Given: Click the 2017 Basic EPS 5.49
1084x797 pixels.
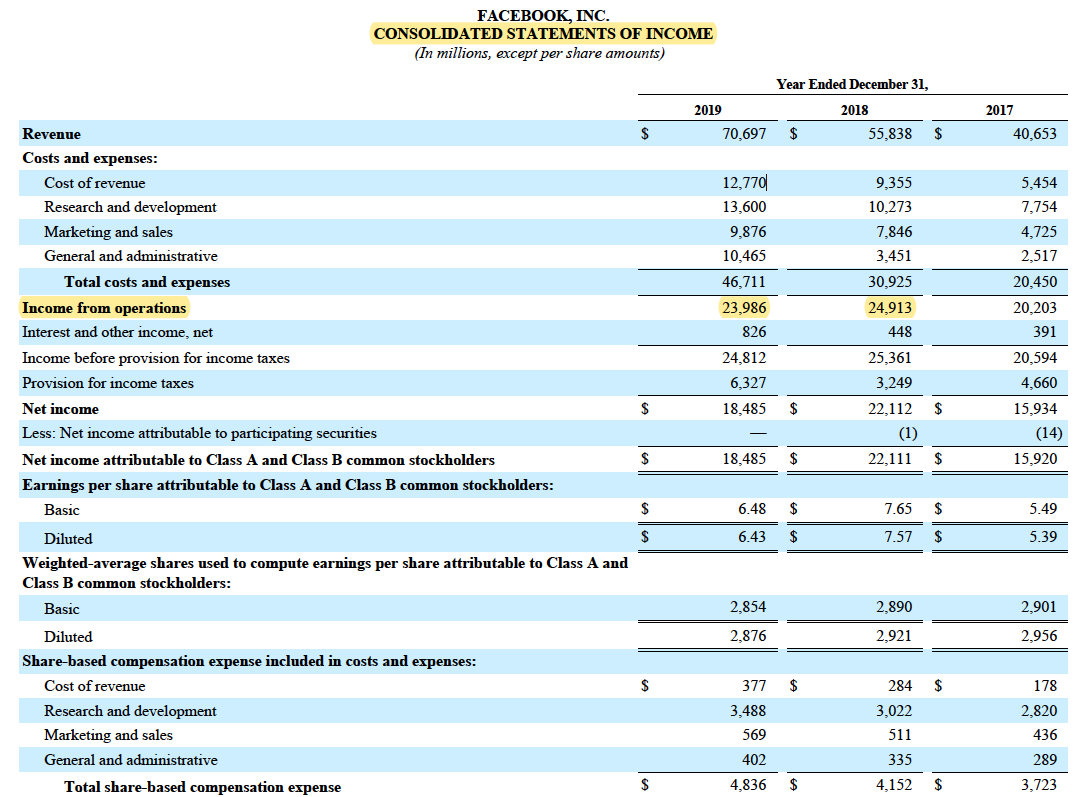Looking at the screenshot, I should tap(1043, 509).
